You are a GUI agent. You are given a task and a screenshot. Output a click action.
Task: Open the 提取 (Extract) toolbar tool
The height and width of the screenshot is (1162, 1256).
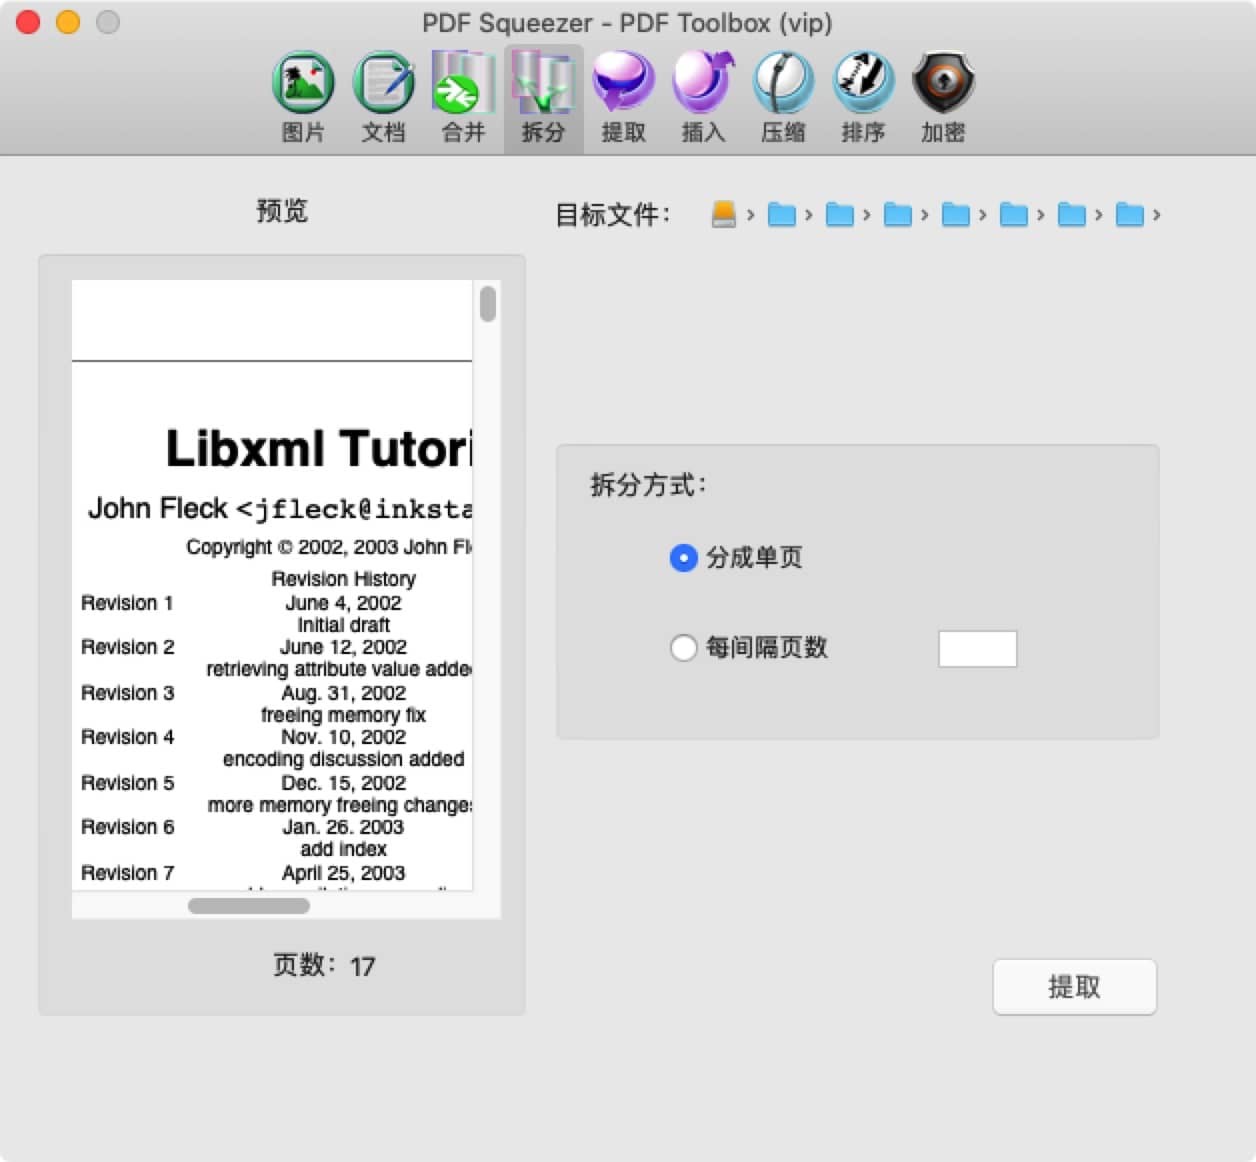coord(623,97)
